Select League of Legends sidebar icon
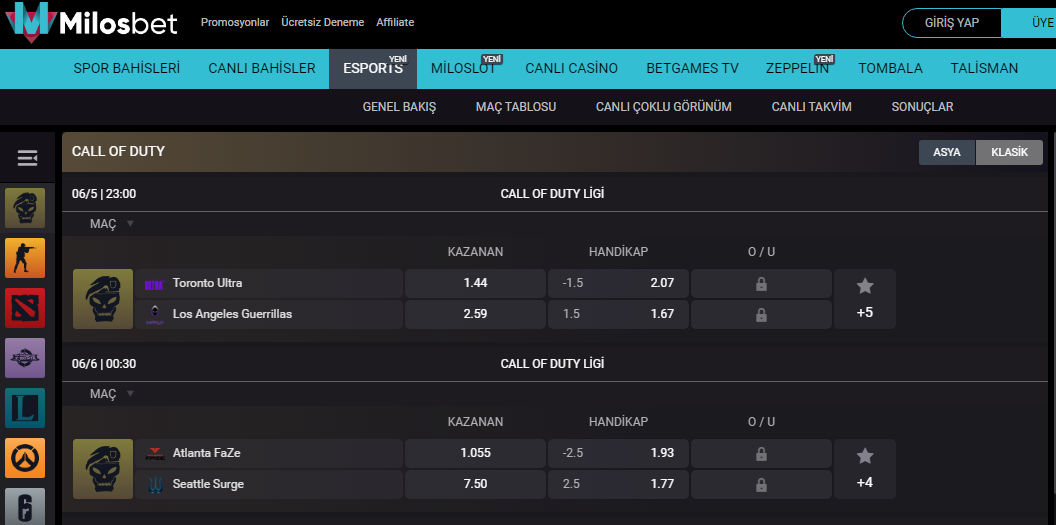This screenshot has width=1056, height=525. (x=25, y=408)
